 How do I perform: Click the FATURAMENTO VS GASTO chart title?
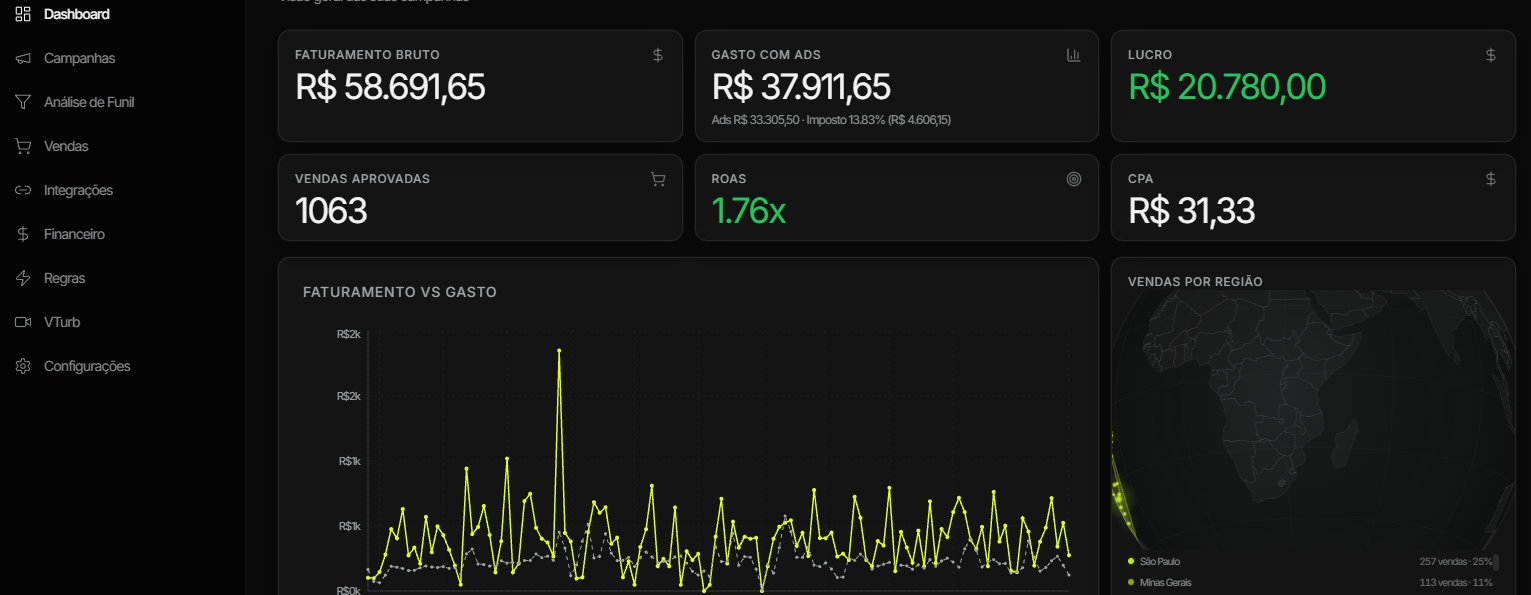click(400, 292)
